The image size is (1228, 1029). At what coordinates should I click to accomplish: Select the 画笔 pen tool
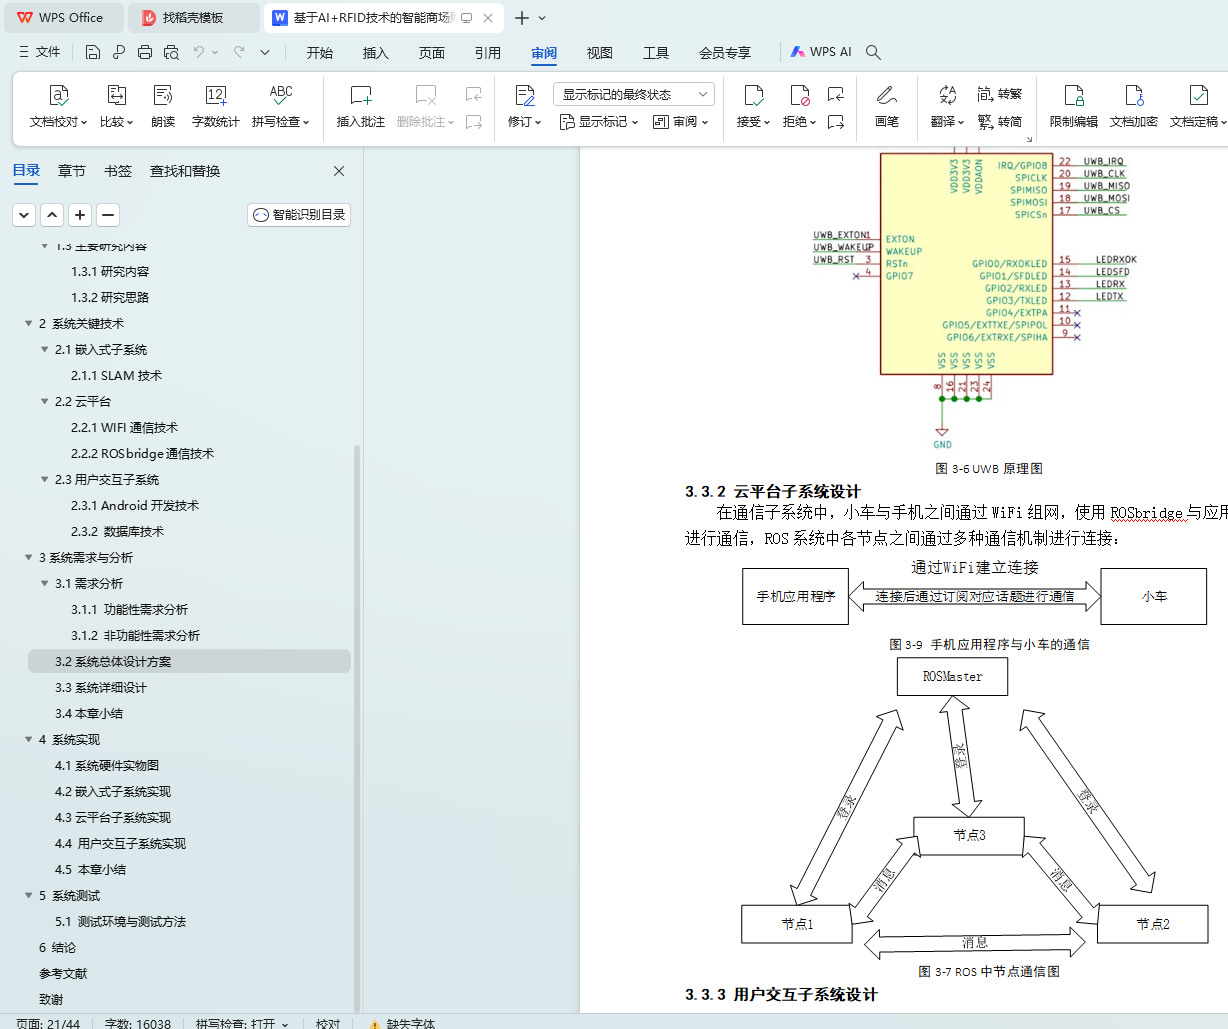(887, 106)
